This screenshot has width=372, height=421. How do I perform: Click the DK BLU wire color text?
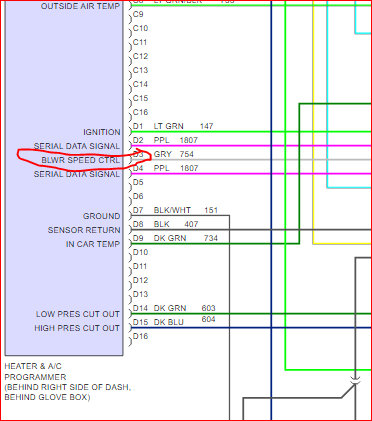pos(169,322)
